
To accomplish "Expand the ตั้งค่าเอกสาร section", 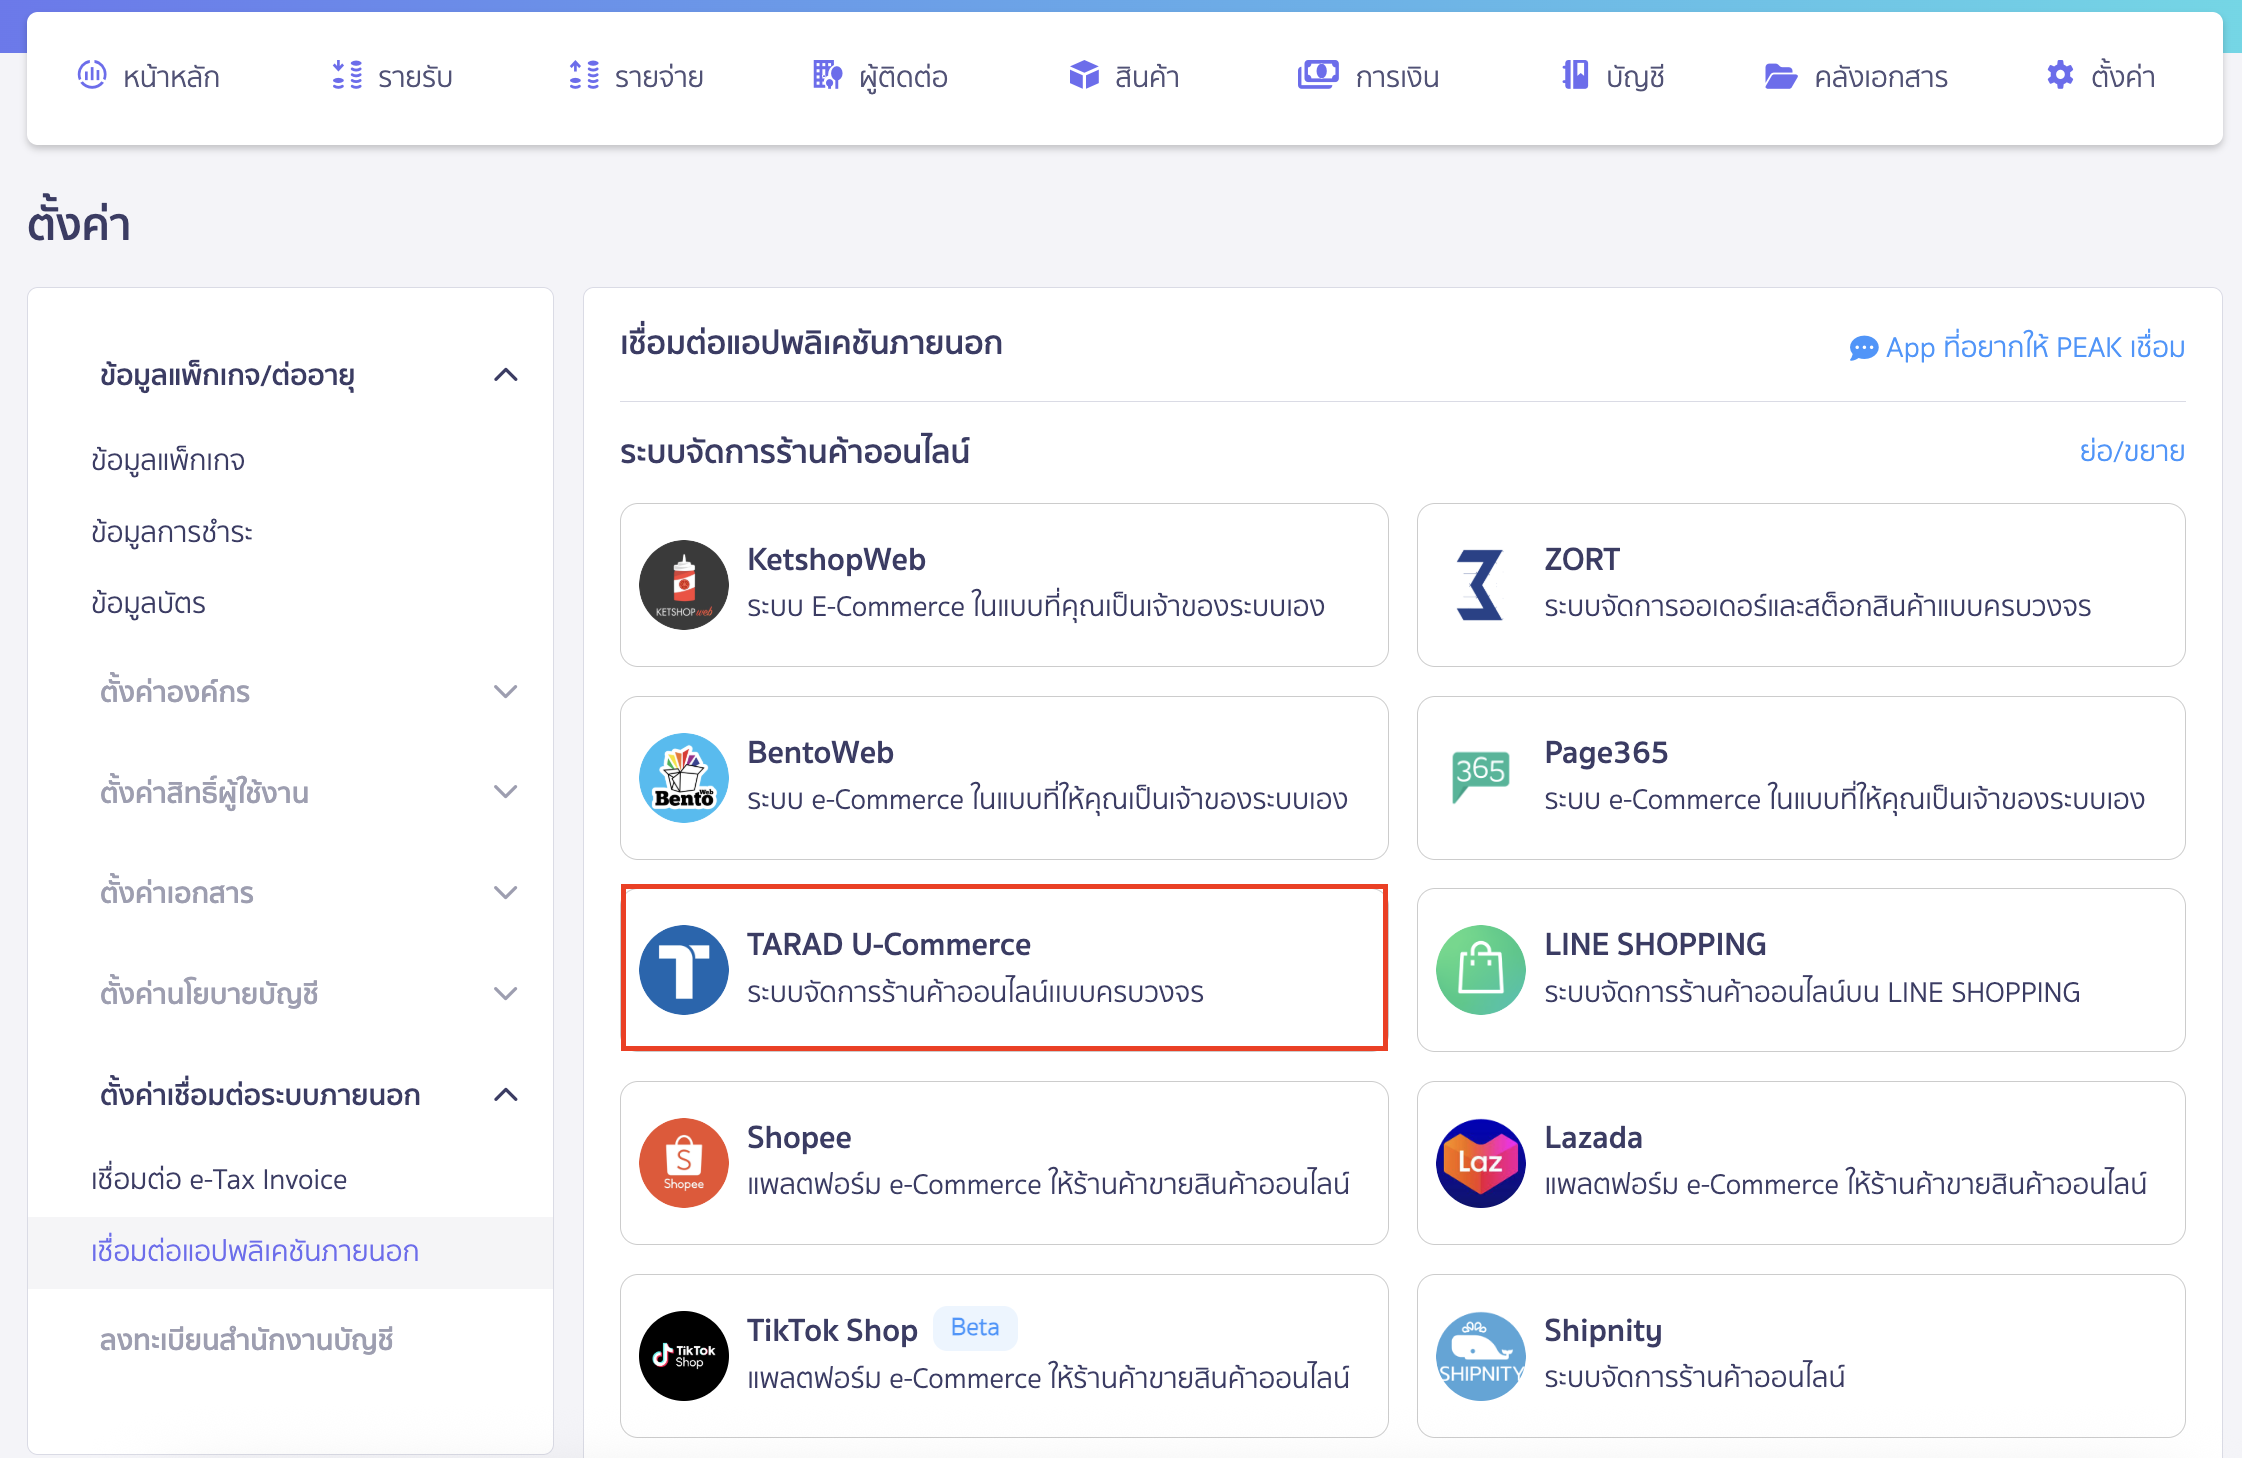I will [x=507, y=892].
